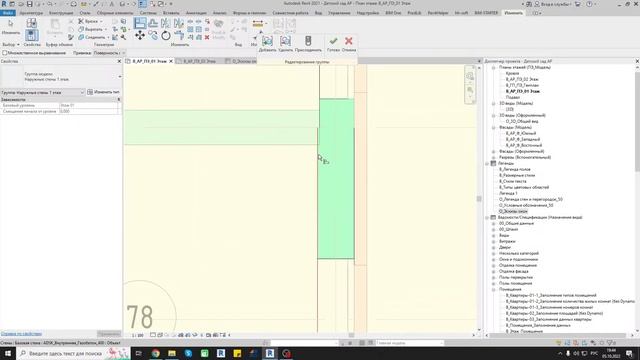Close the Properties palette
640x360 pixels.
pos(119,61)
